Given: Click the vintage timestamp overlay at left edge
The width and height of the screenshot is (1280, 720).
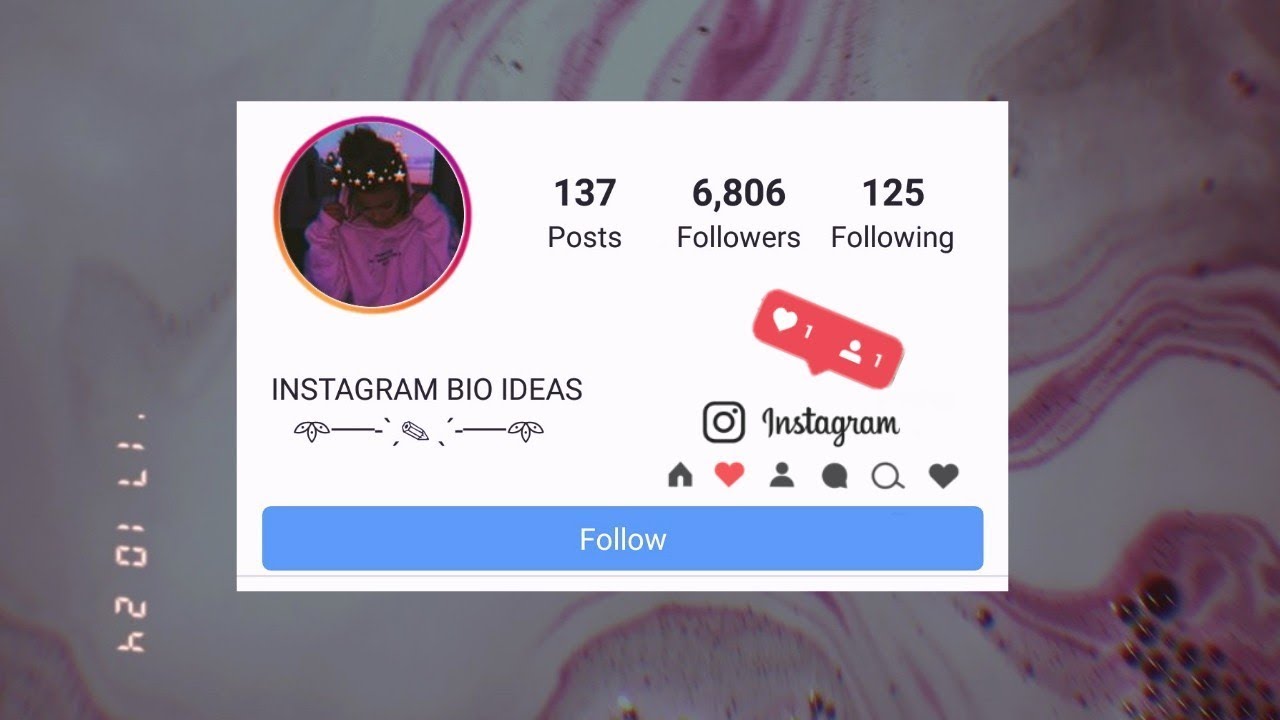Looking at the screenshot, I should pos(132,531).
